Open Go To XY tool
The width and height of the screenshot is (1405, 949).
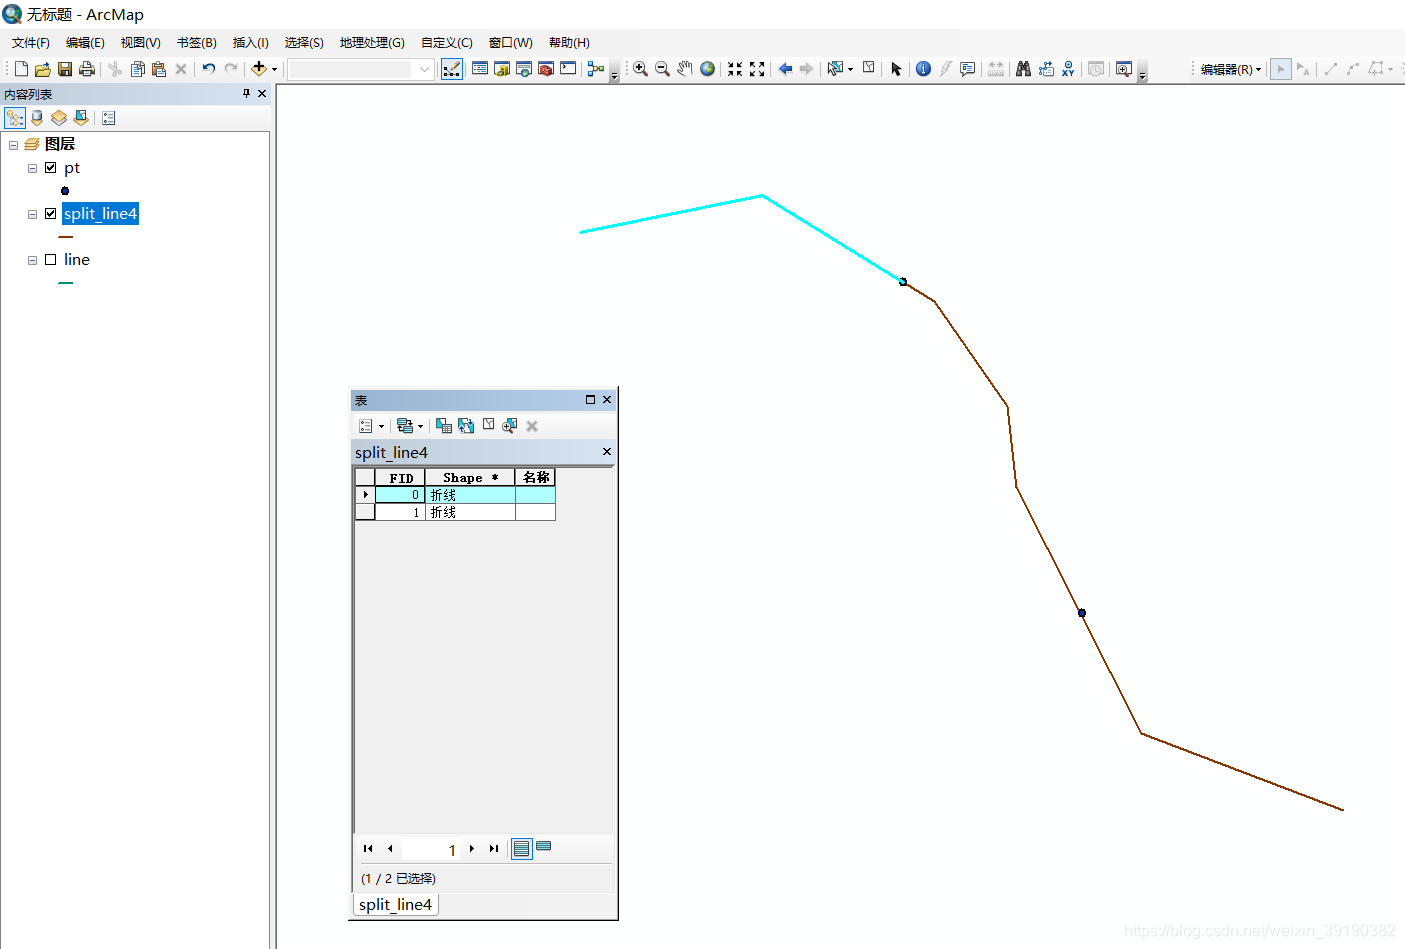(x=1068, y=69)
